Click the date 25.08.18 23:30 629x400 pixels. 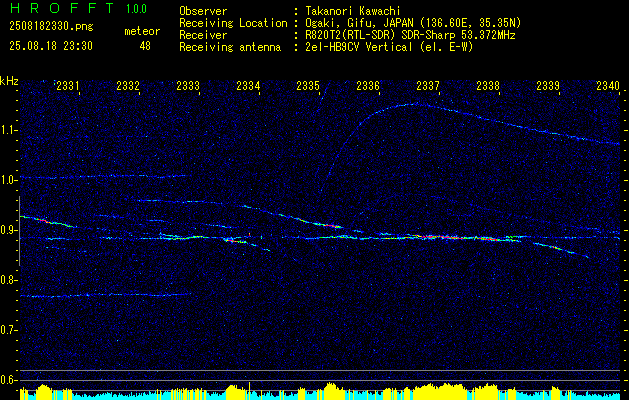51,46
